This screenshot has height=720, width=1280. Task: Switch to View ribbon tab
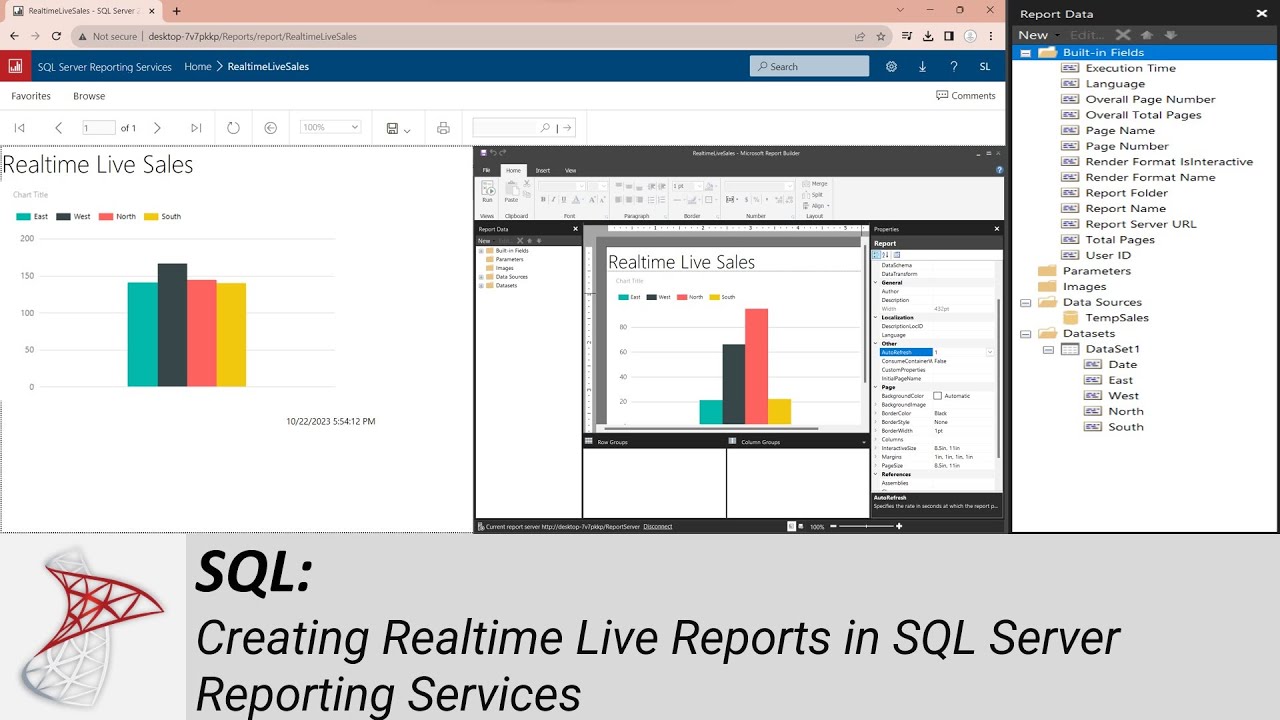(570, 170)
